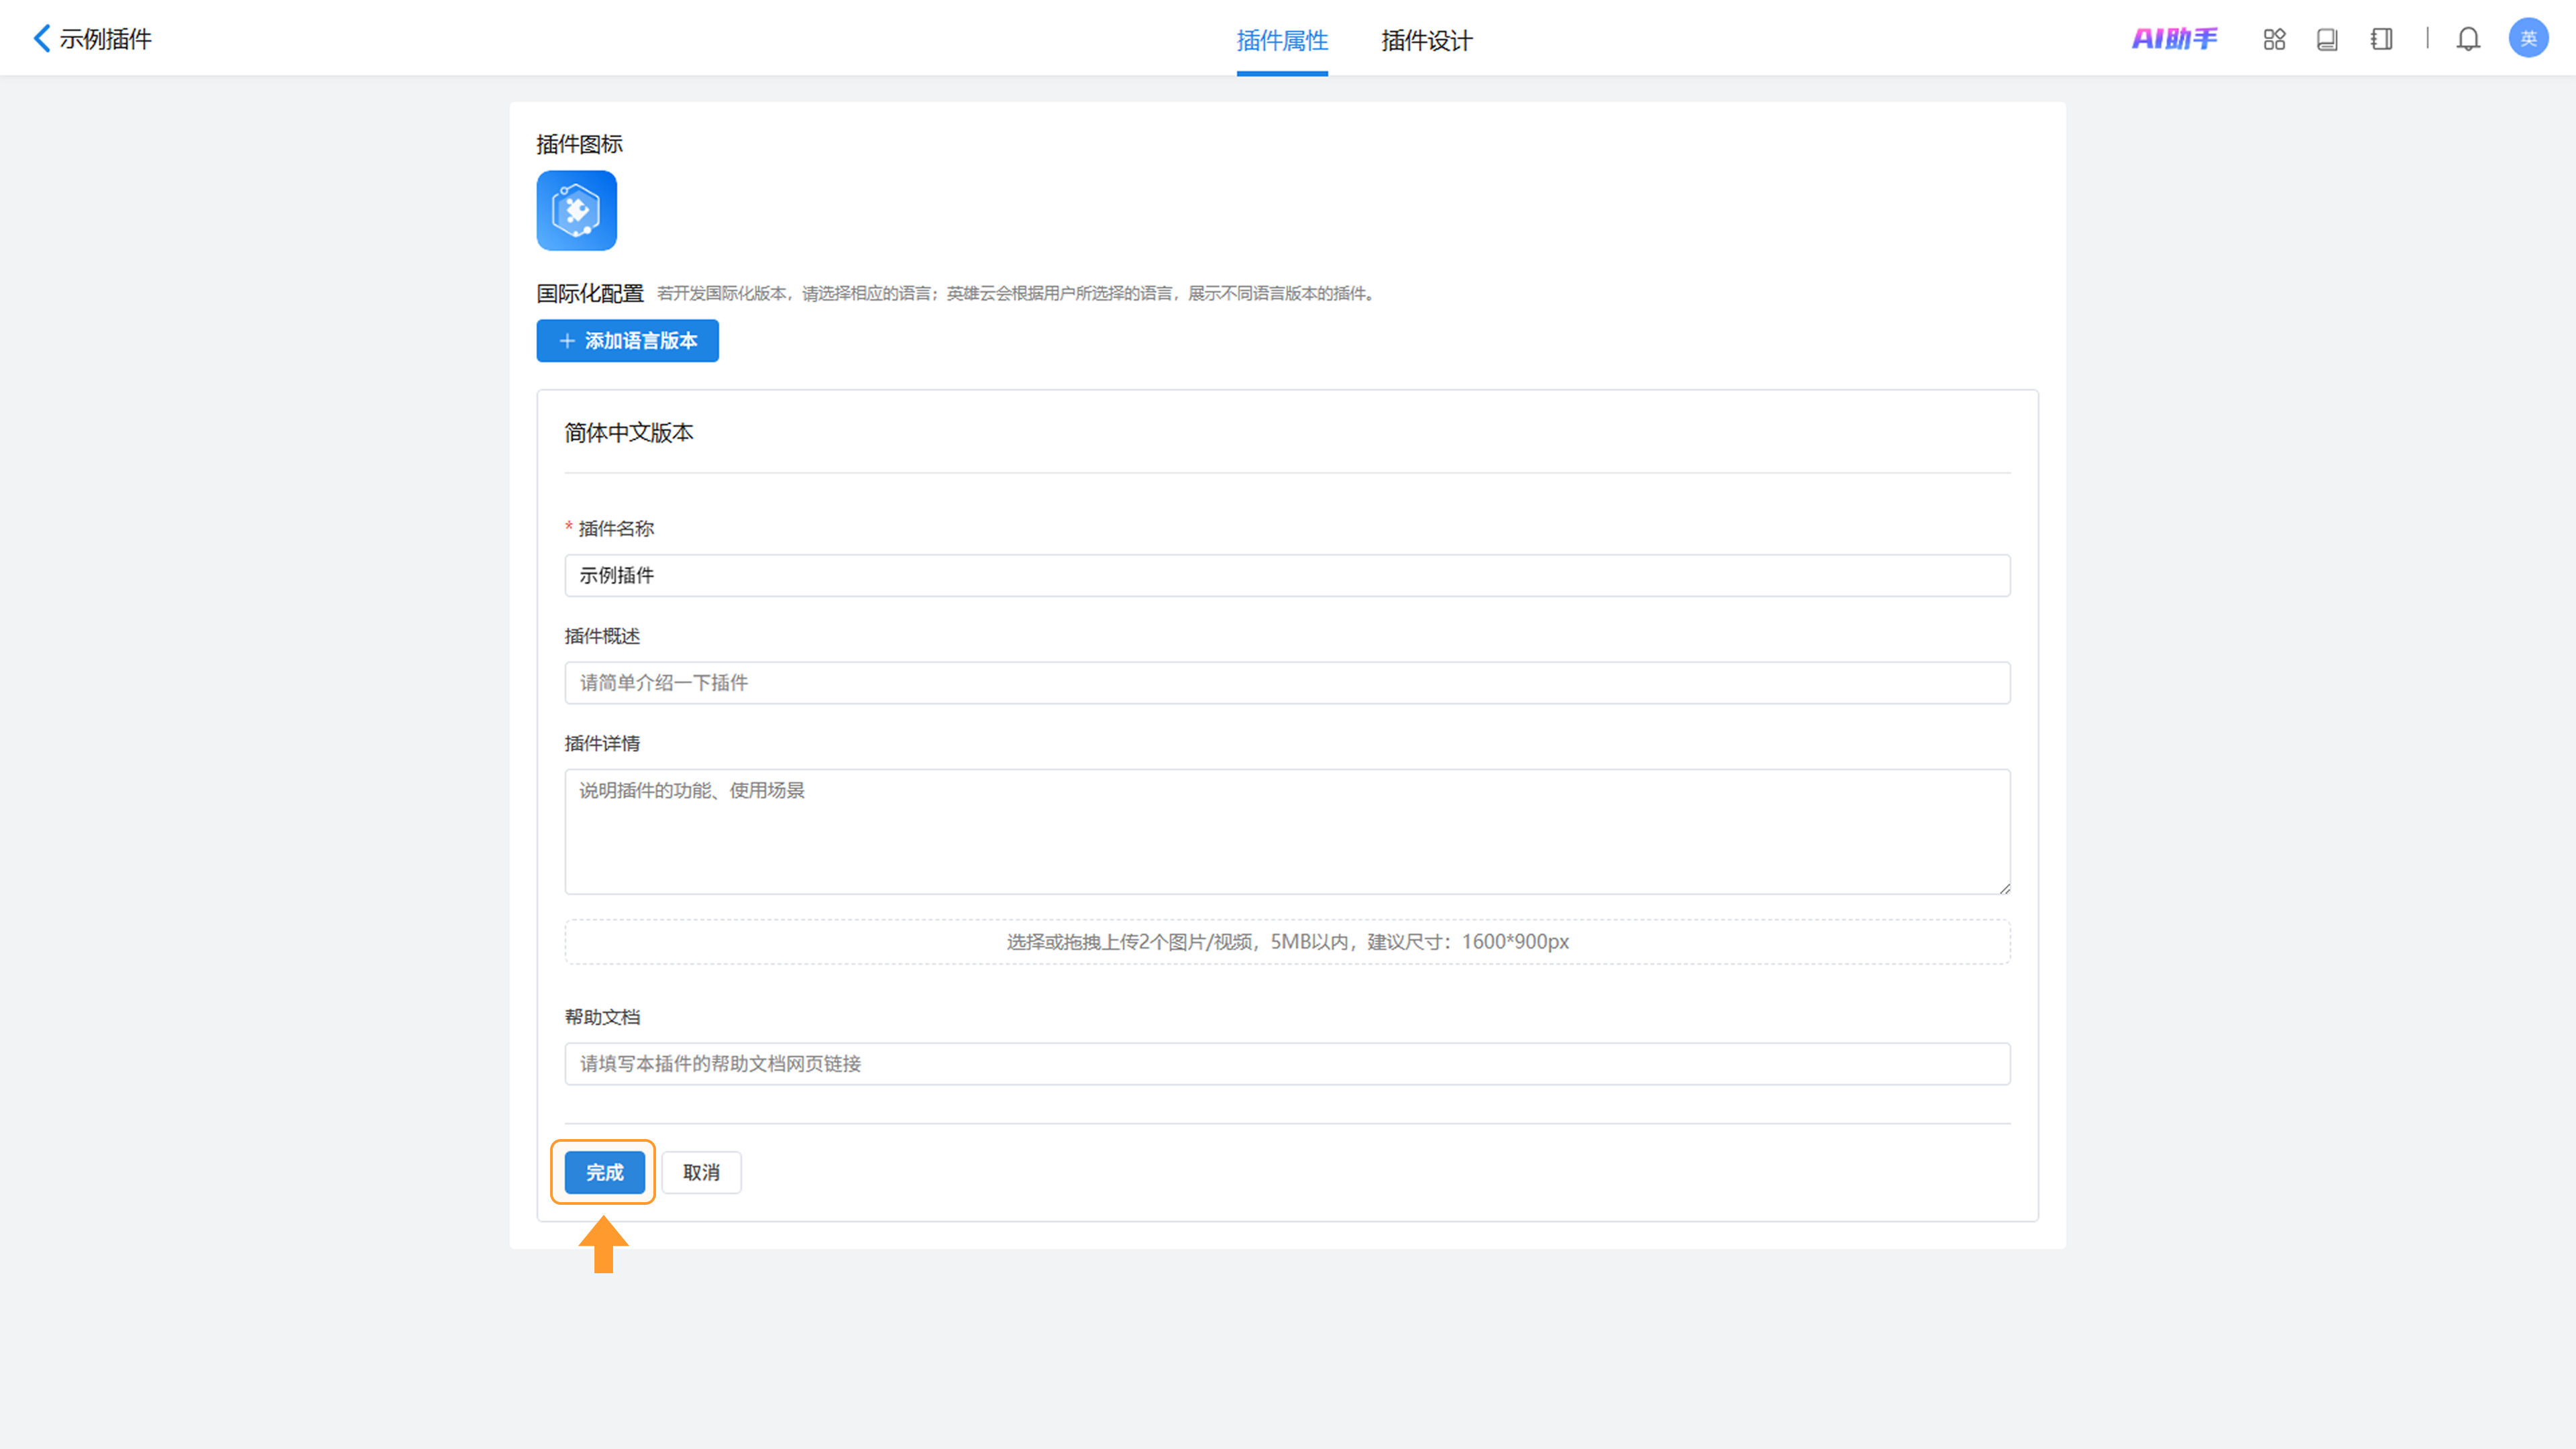The width and height of the screenshot is (2576, 1449).
Task: Open the AI助手 assistant
Action: [2174, 39]
